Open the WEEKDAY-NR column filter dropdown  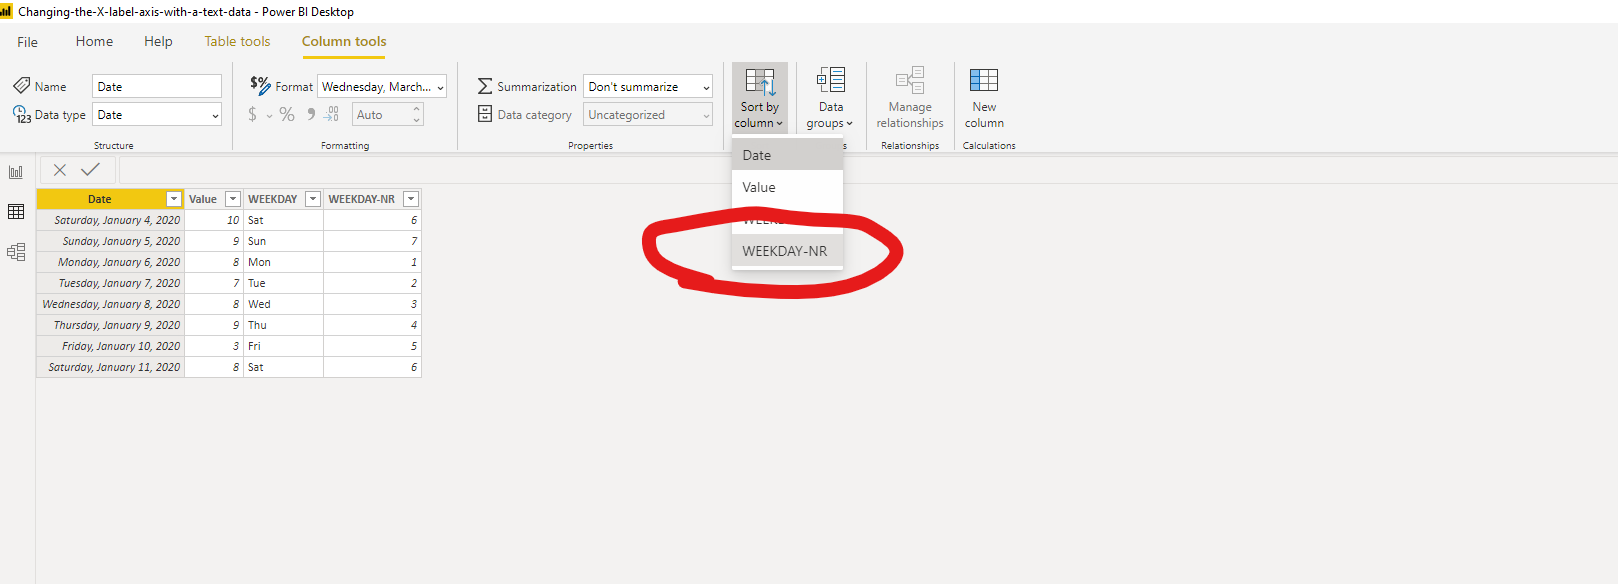coord(411,199)
